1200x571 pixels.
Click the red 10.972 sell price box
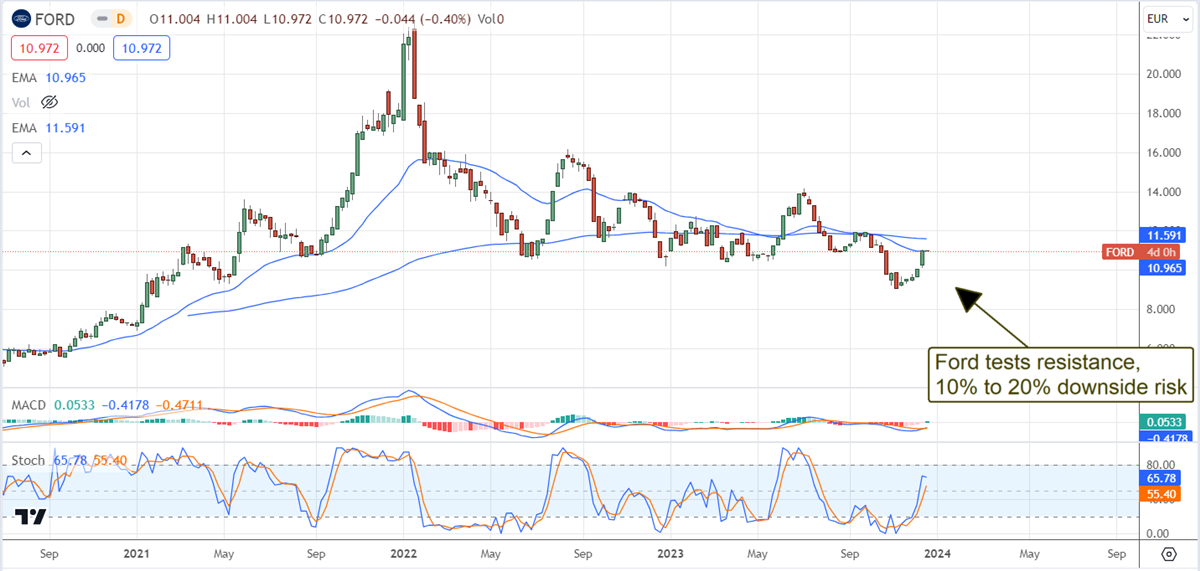39,47
